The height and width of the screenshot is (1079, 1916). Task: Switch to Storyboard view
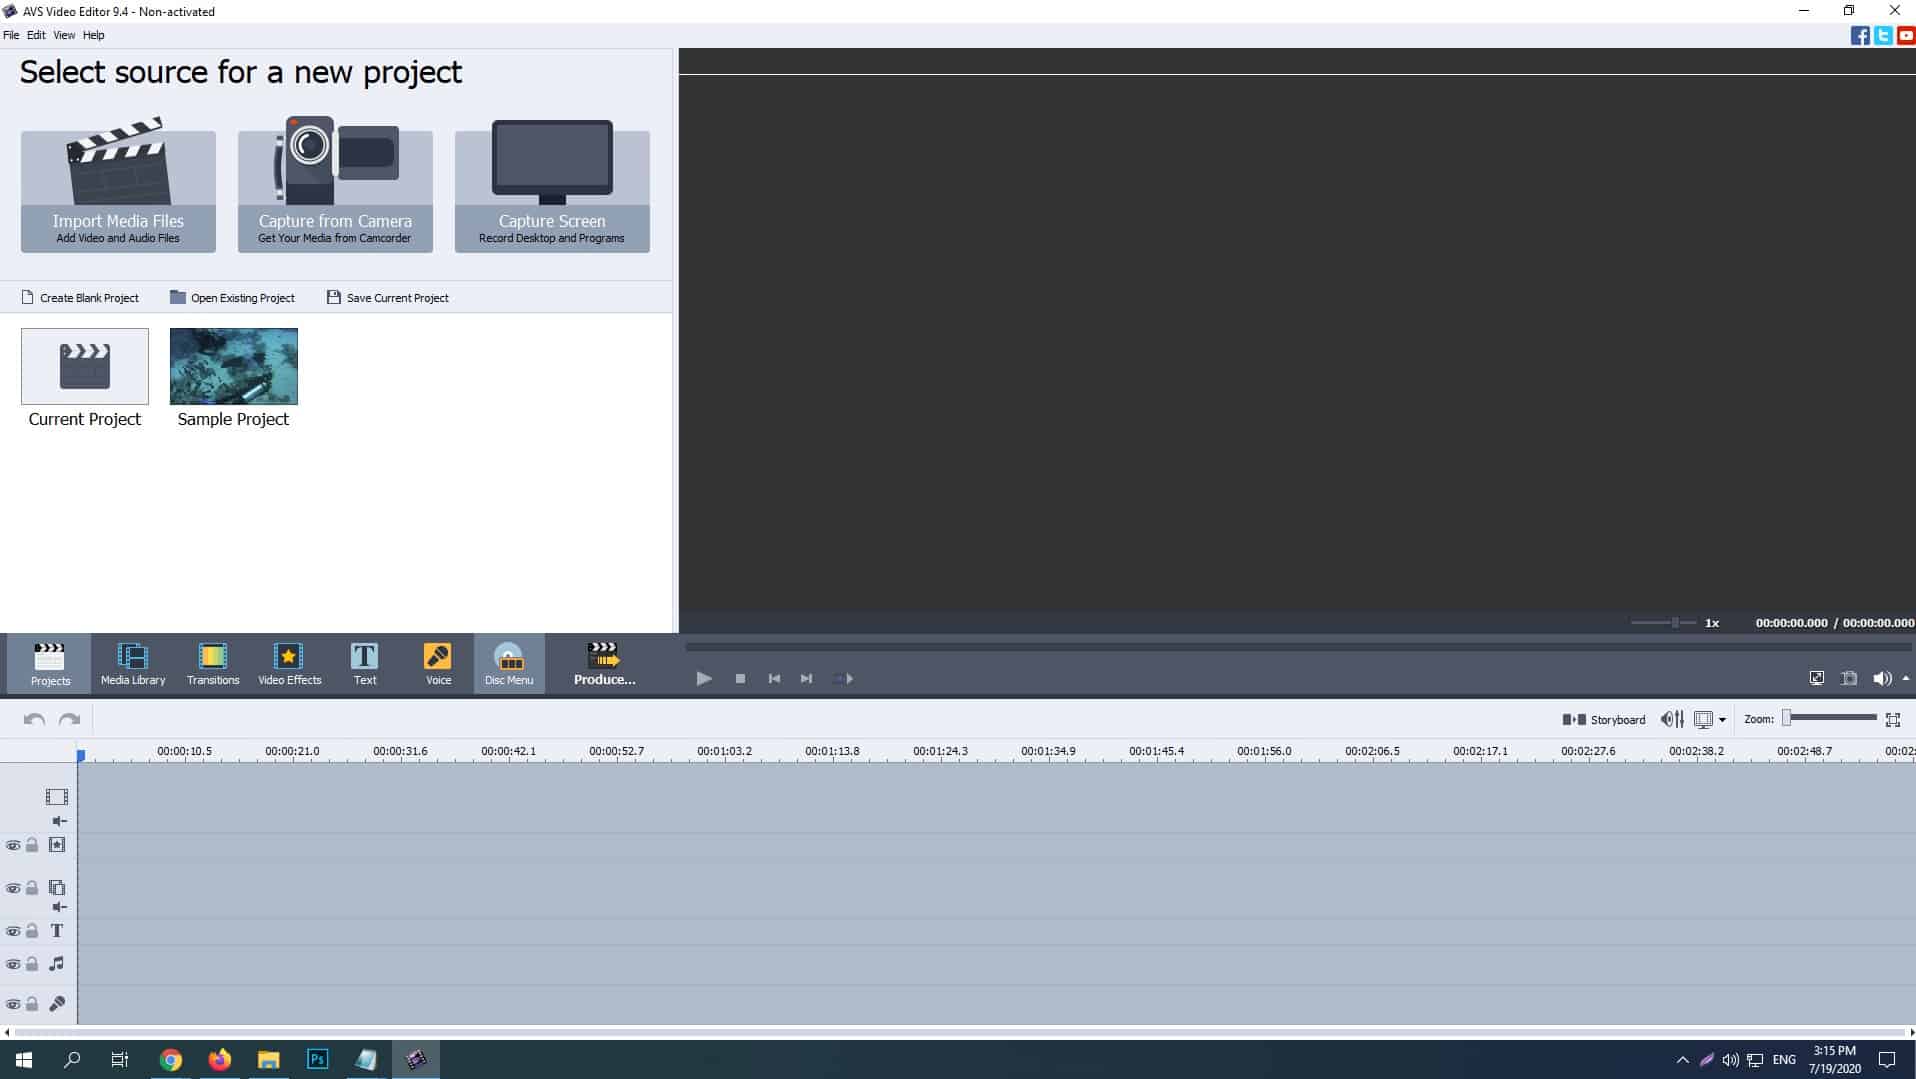[1604, 720]
